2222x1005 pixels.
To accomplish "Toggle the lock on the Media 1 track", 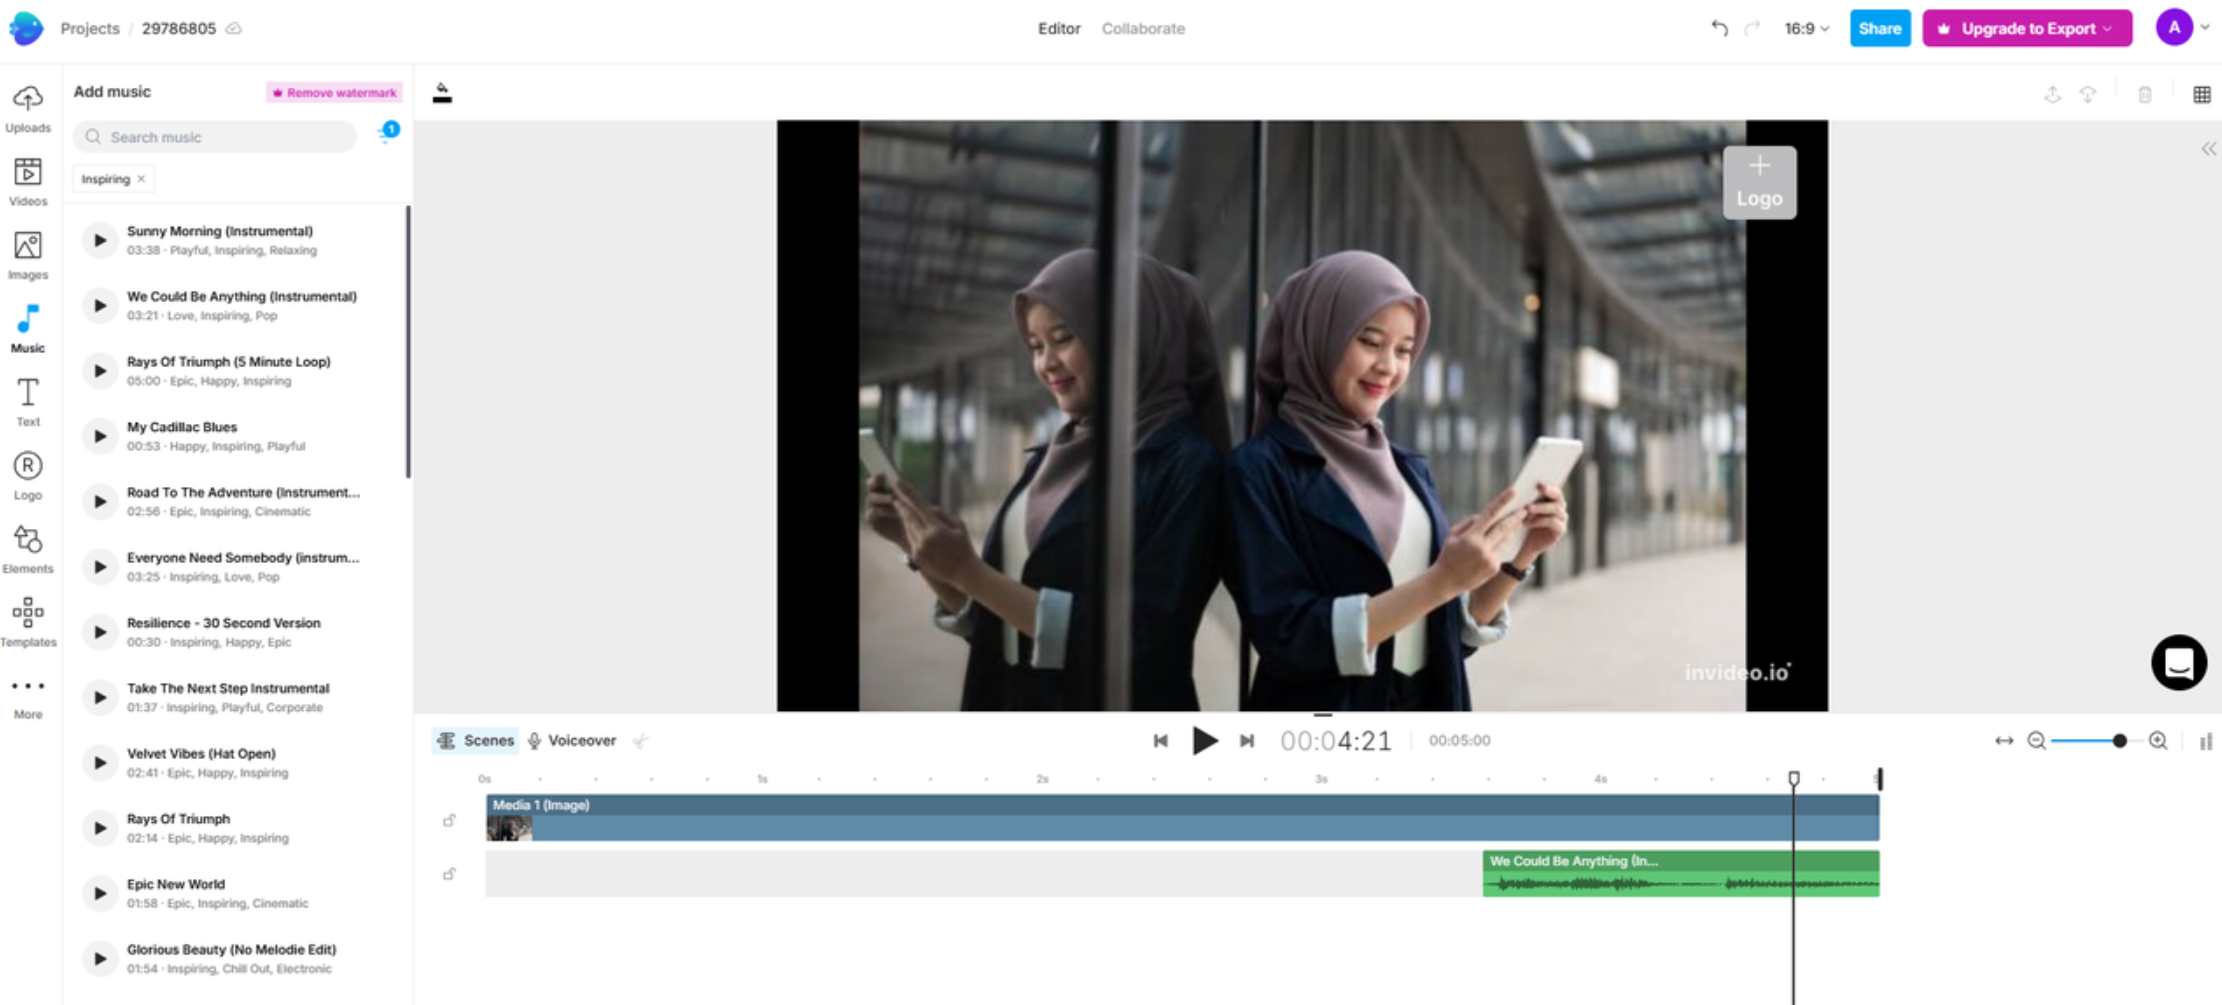I will [x=449, y=819].
